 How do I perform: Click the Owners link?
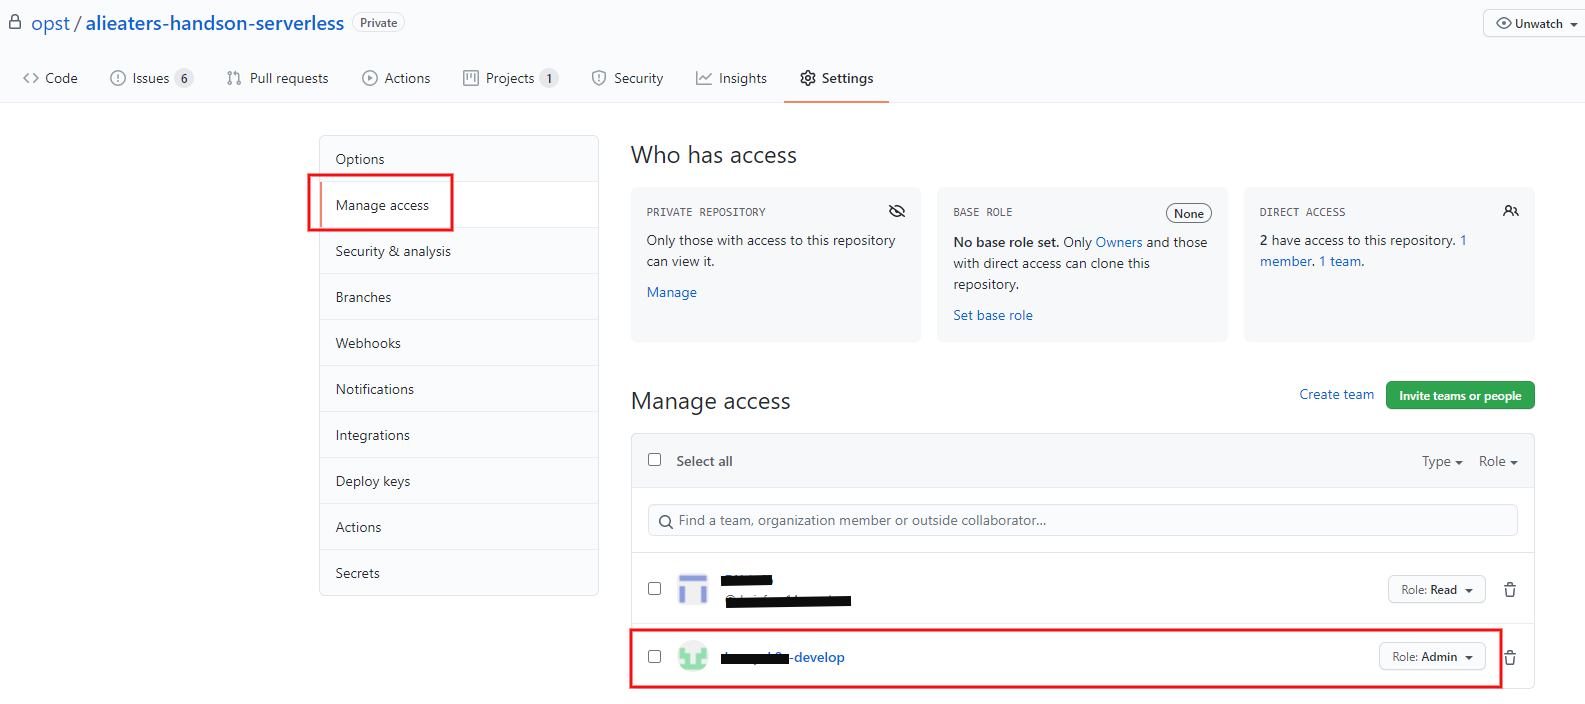1119,242
